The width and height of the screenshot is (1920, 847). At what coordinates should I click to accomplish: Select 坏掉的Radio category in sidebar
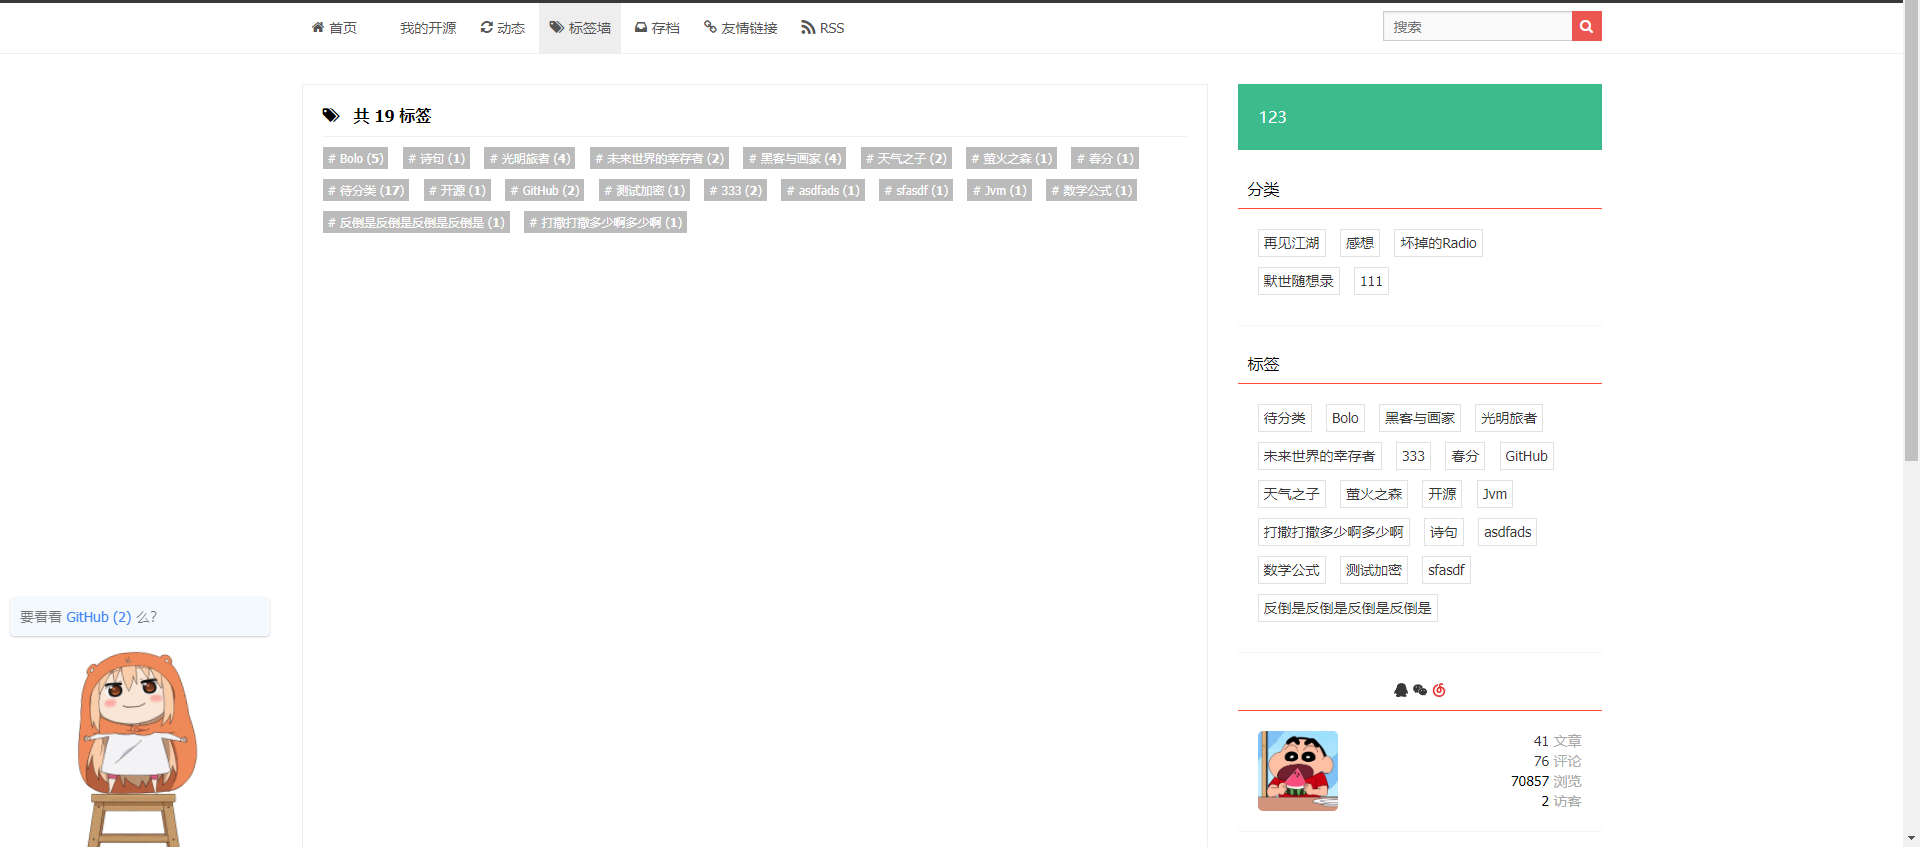tap(1438, 243)
